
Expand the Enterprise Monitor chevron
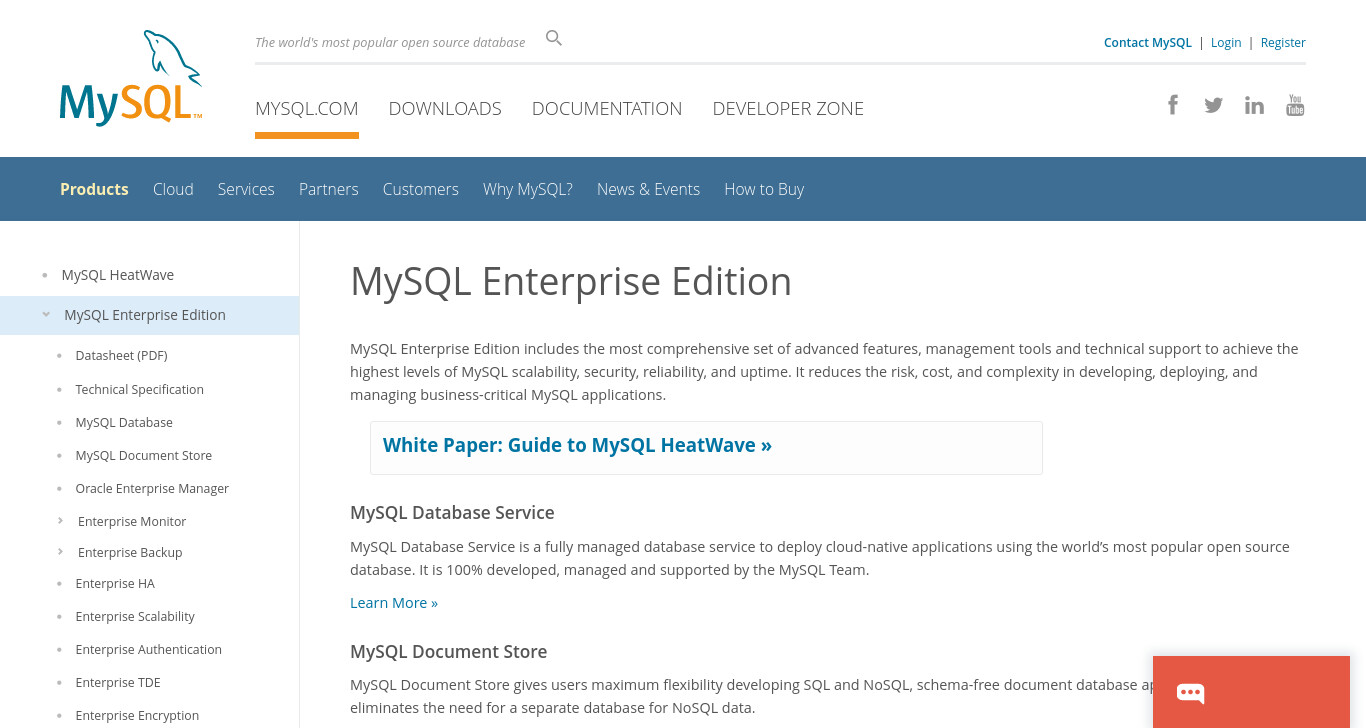pos(61,521)
